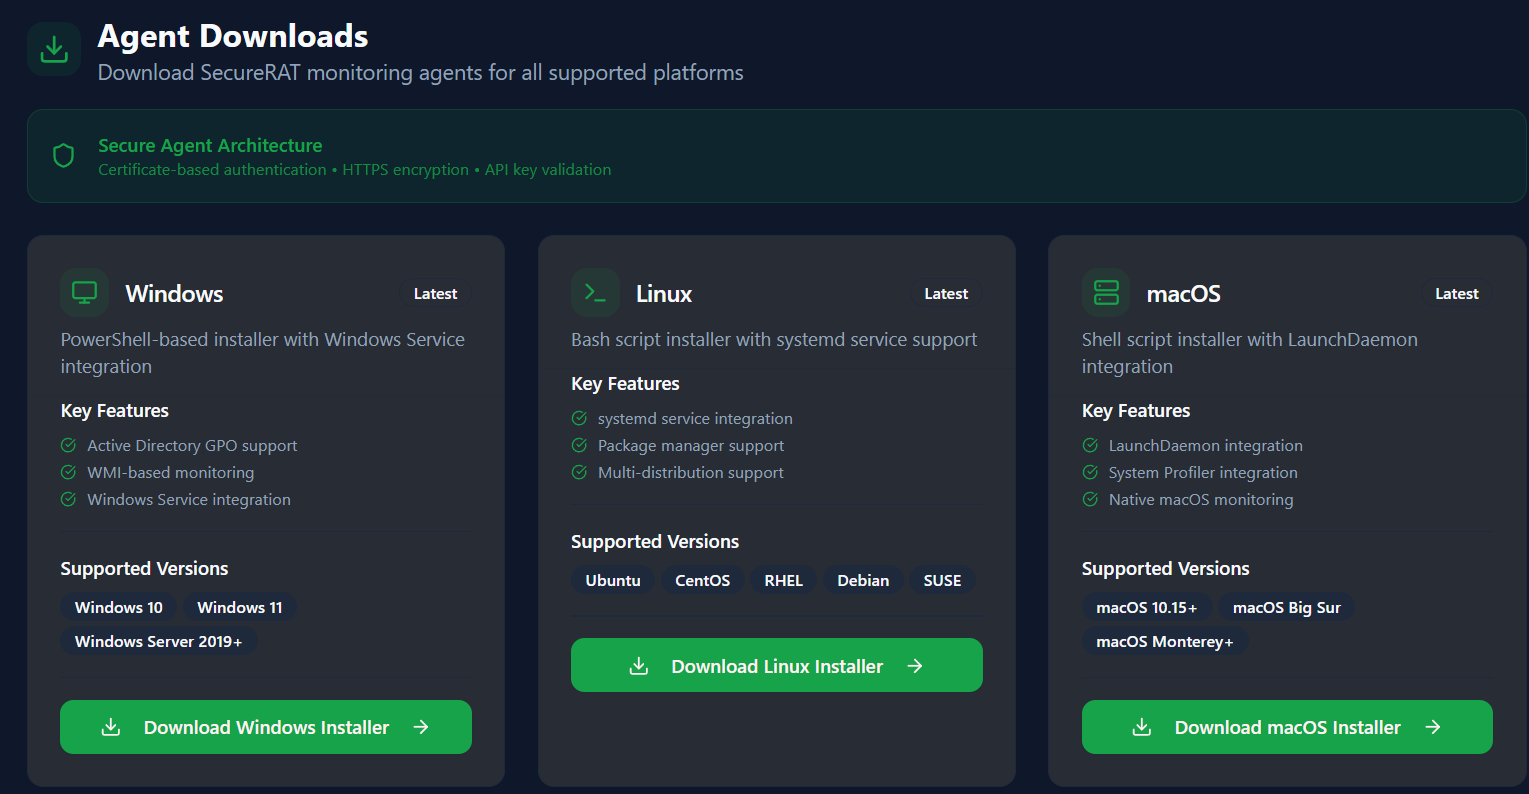
Task: Click the shield icon in Secure Agent banner
Action: pyautogui.click(x=64, y=156)
